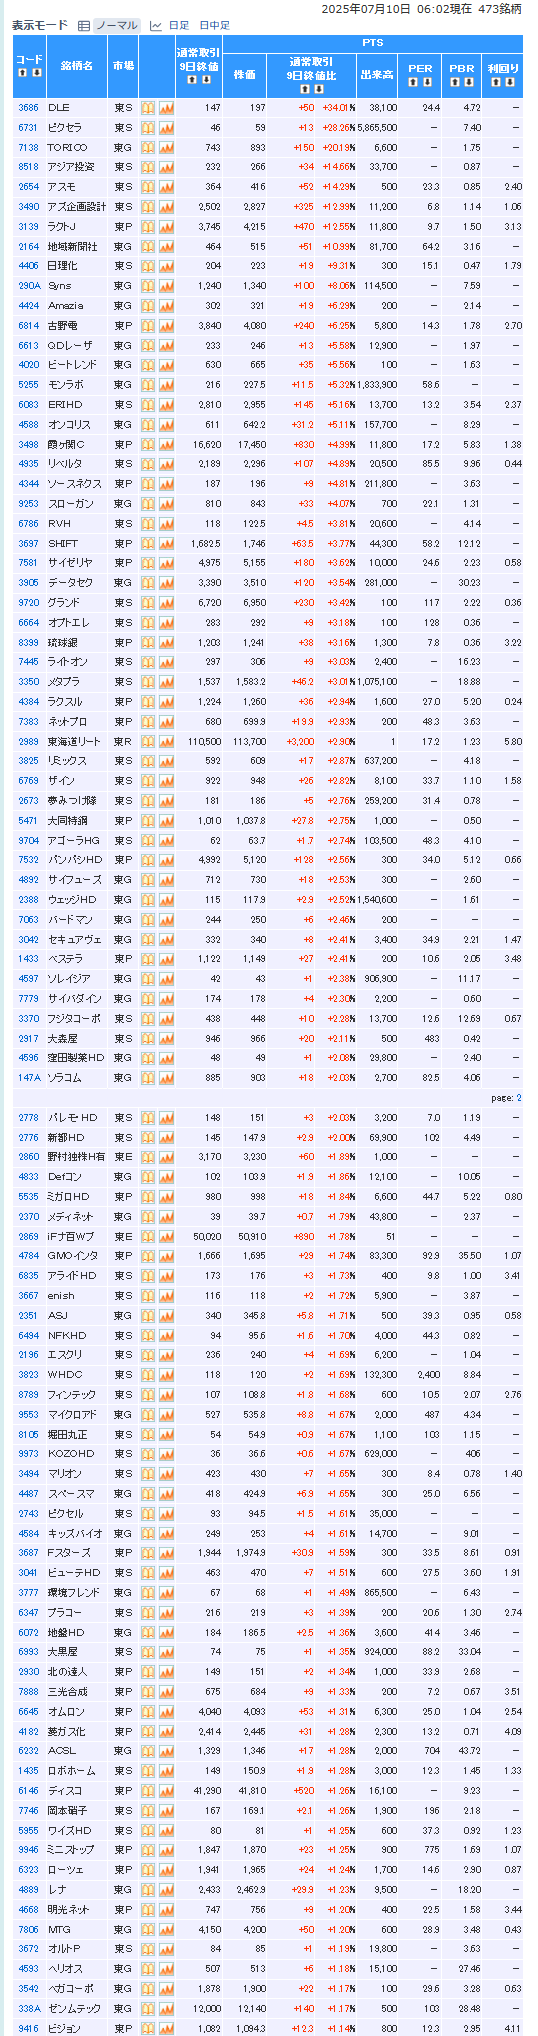Open the chart icon for GMOインタ
The width and height of the screenshot is (538, 2036).
pos(166,1255)
